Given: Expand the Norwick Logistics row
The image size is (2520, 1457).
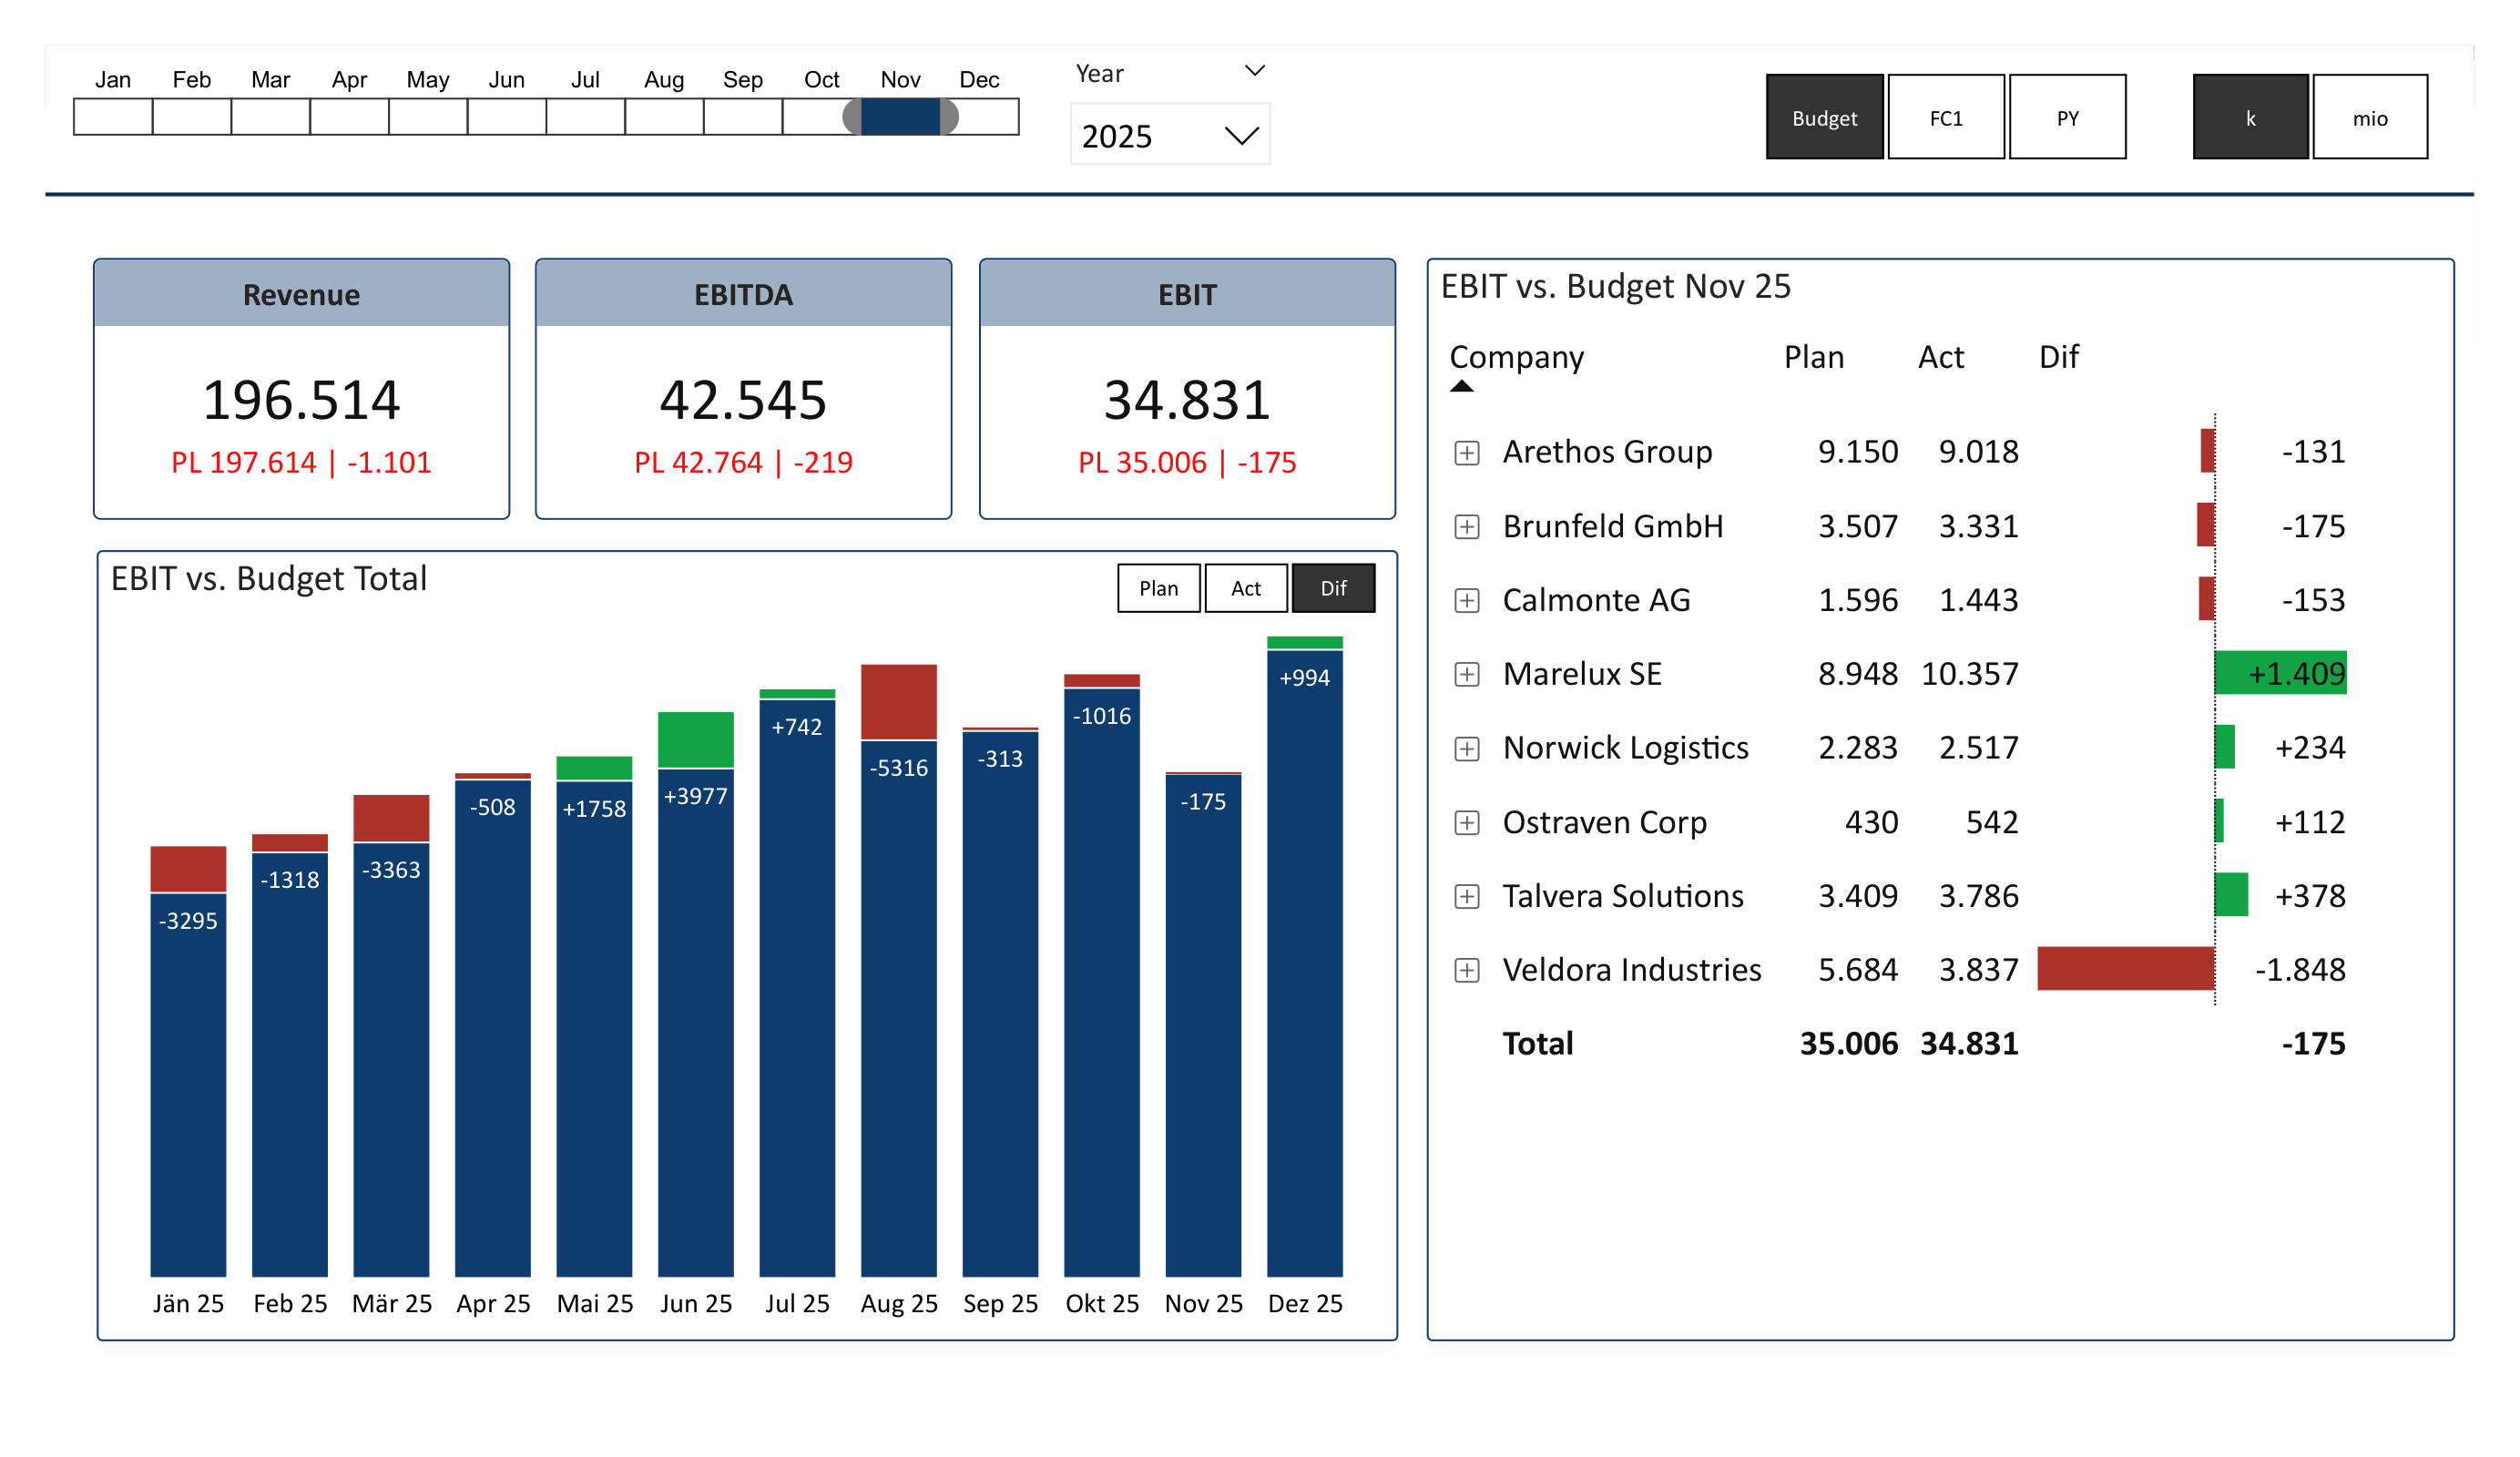Looking at the screenshot, I should (1466, 748).
